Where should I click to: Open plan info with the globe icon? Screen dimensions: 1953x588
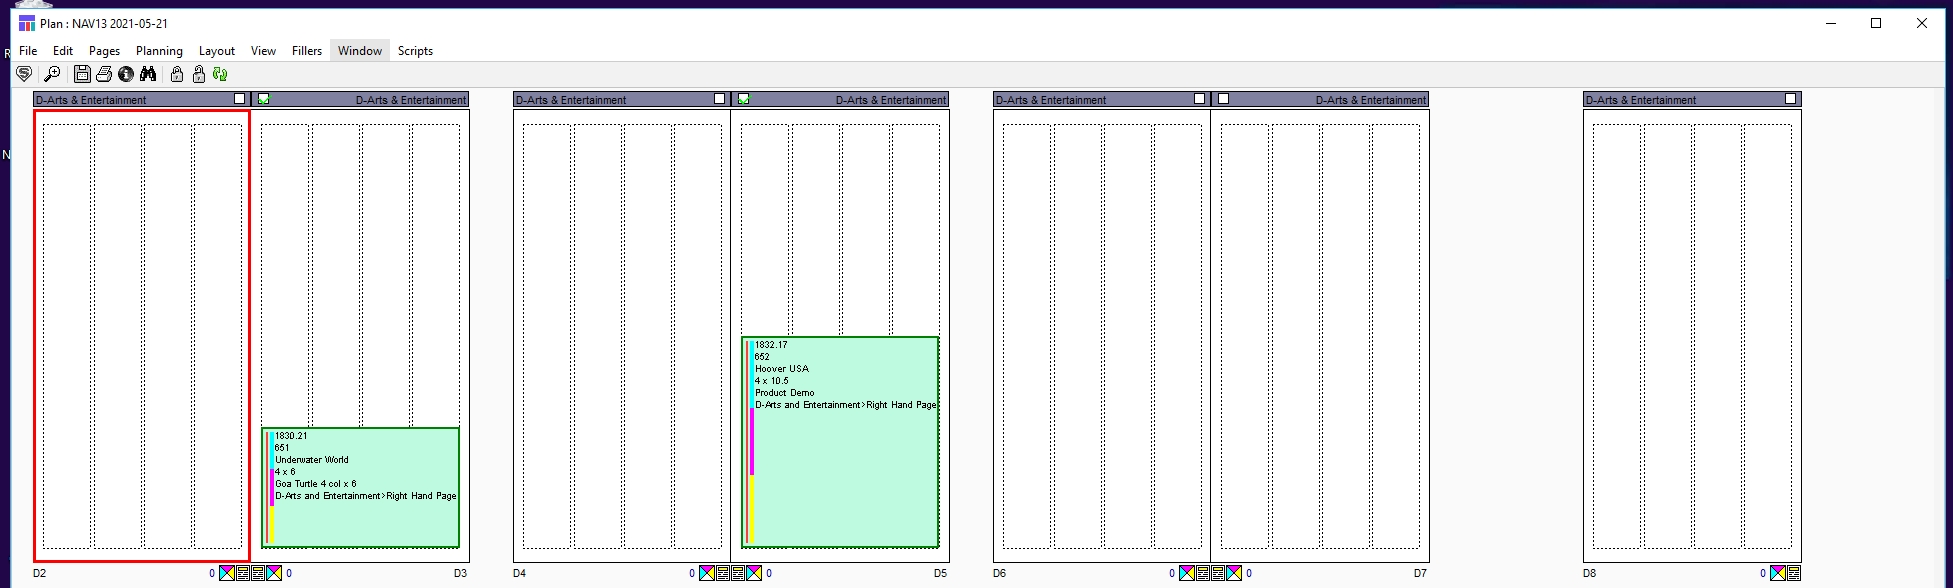(x=126, y=74)
